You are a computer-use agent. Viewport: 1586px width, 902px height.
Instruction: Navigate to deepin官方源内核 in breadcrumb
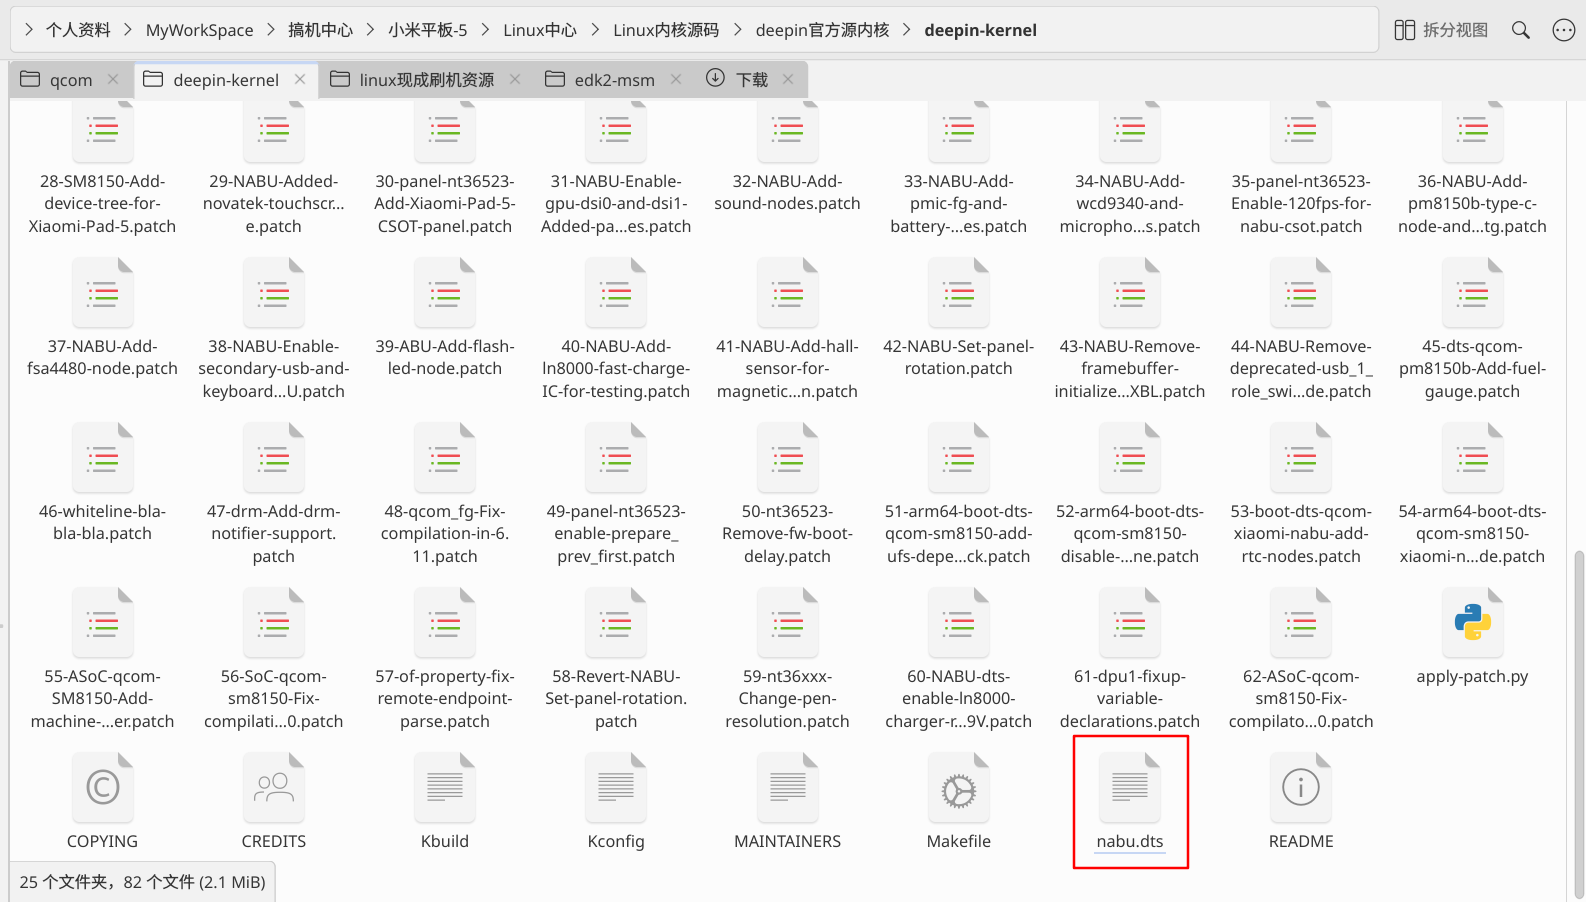[x=822, y=30]
